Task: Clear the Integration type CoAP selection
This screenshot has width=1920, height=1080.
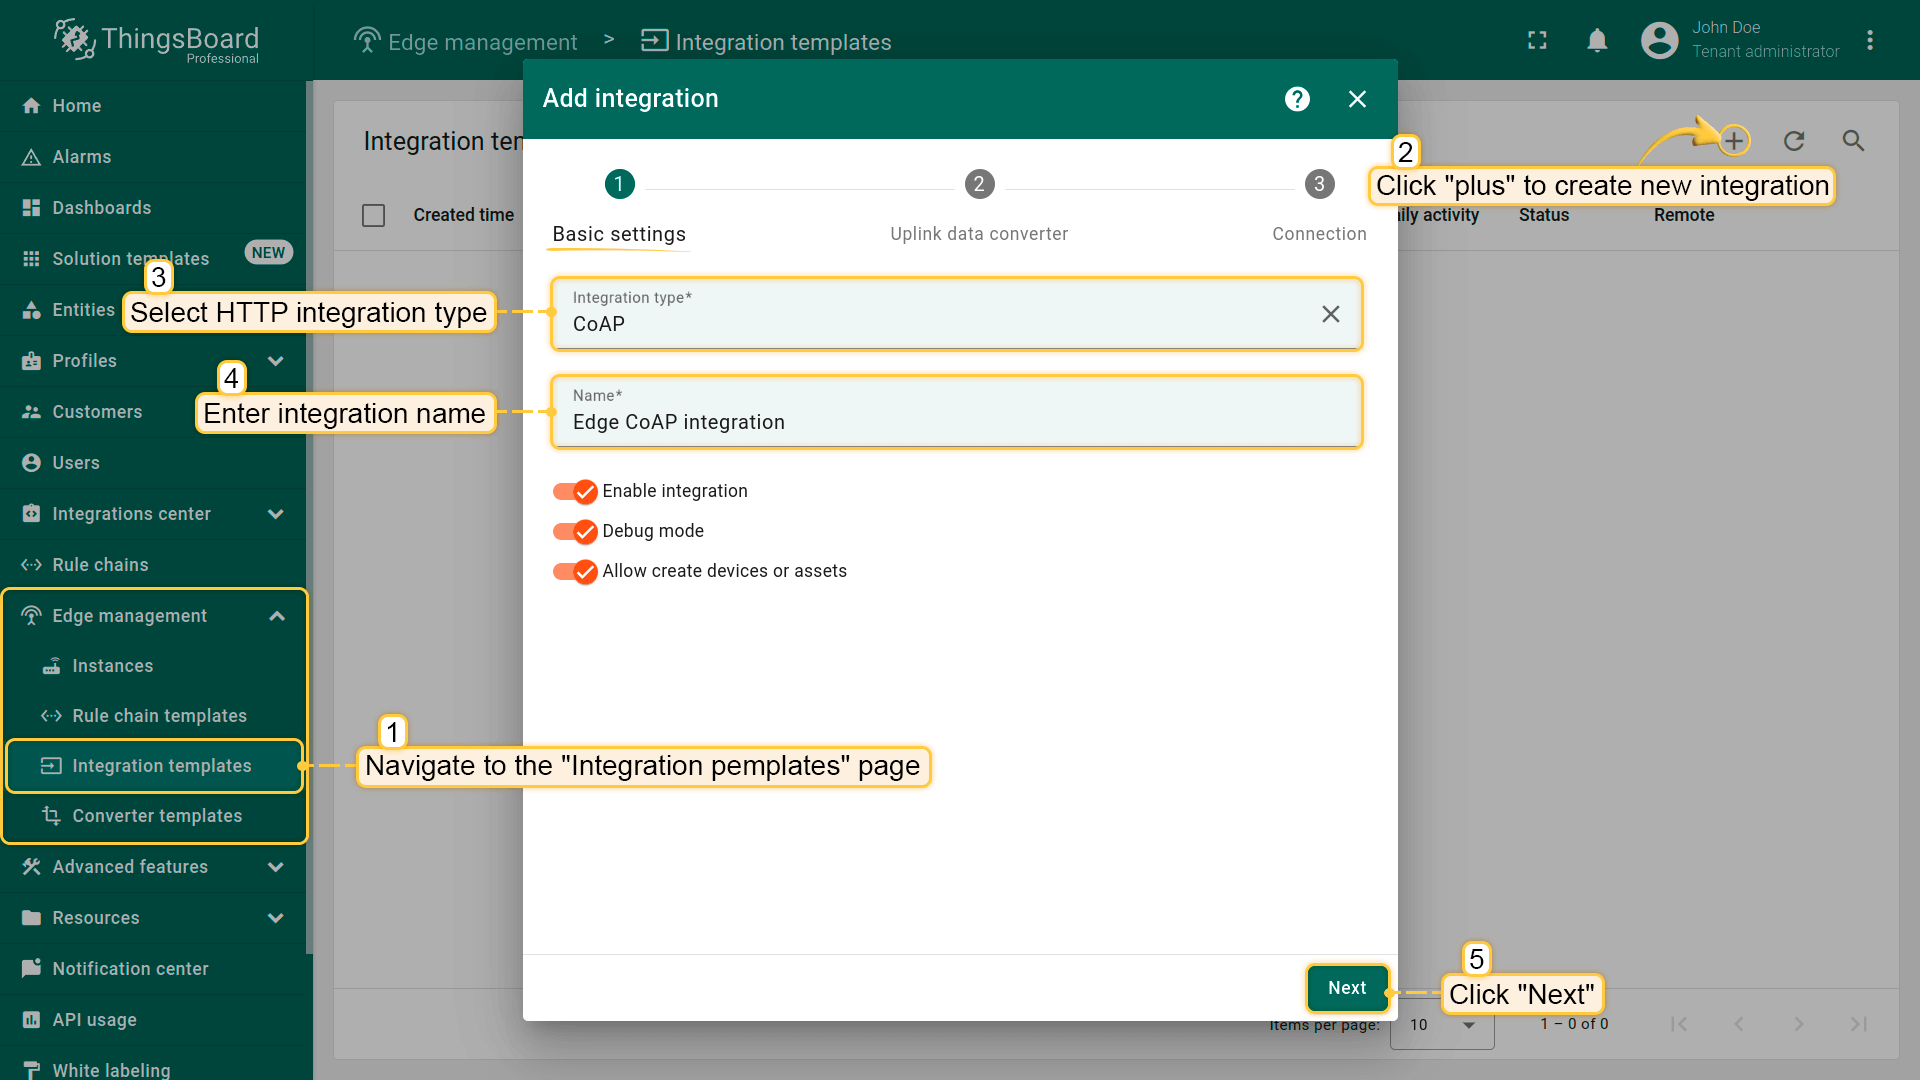Action: [x=1330, y=314]
